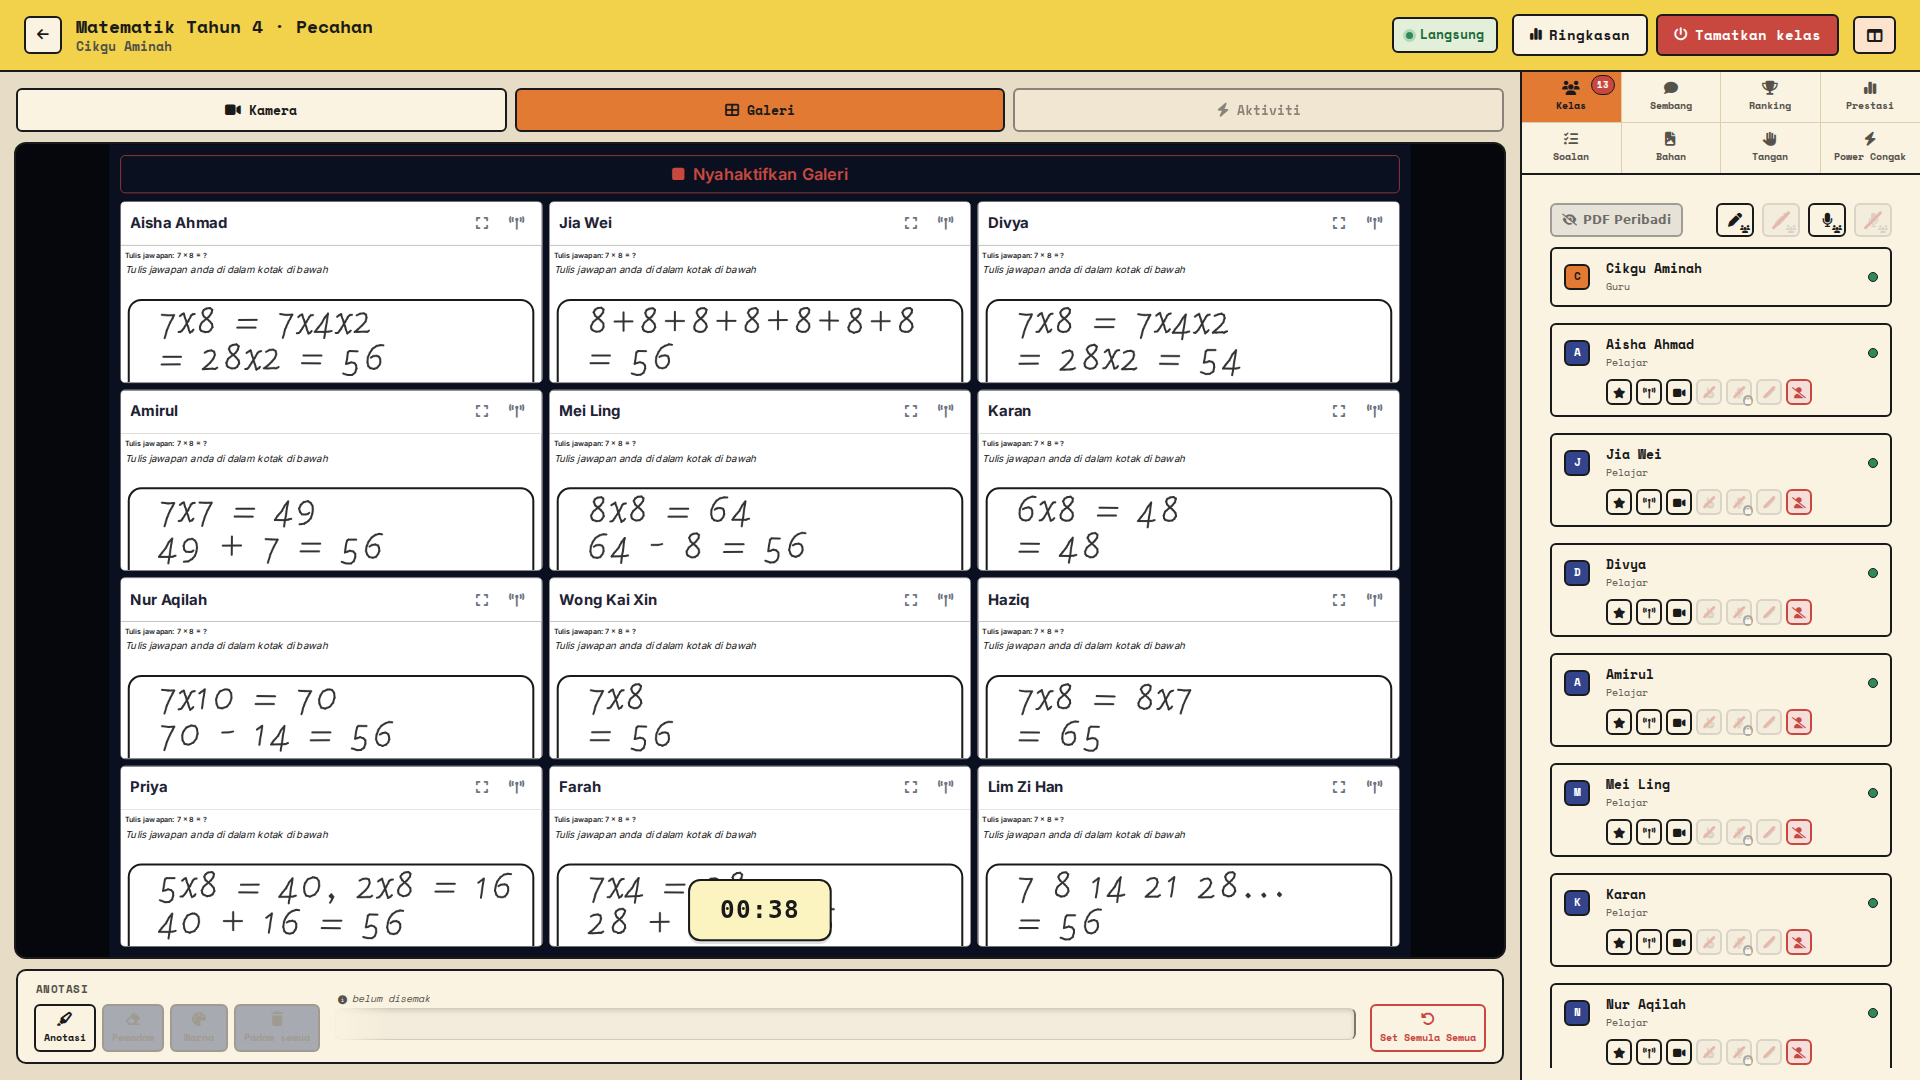Enable microphones for all students
This screenshot has width=1920, height=1080.
1827,220
